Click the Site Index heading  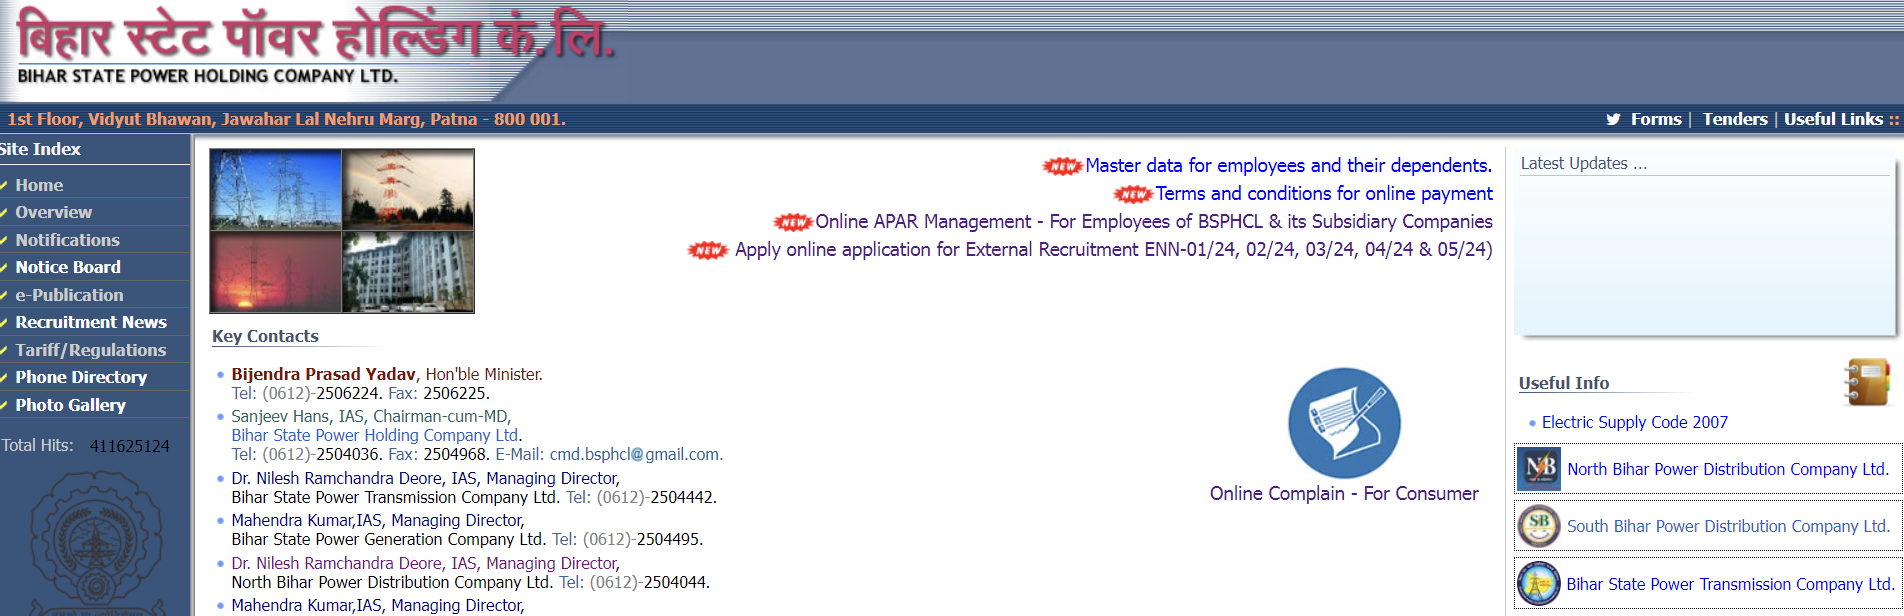[40, 149]
